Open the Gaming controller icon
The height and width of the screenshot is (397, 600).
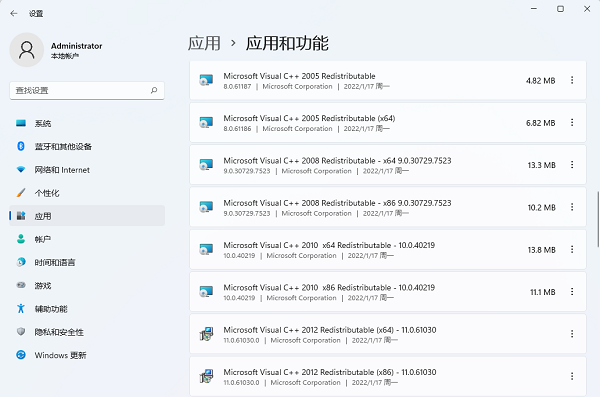[21, 285]
